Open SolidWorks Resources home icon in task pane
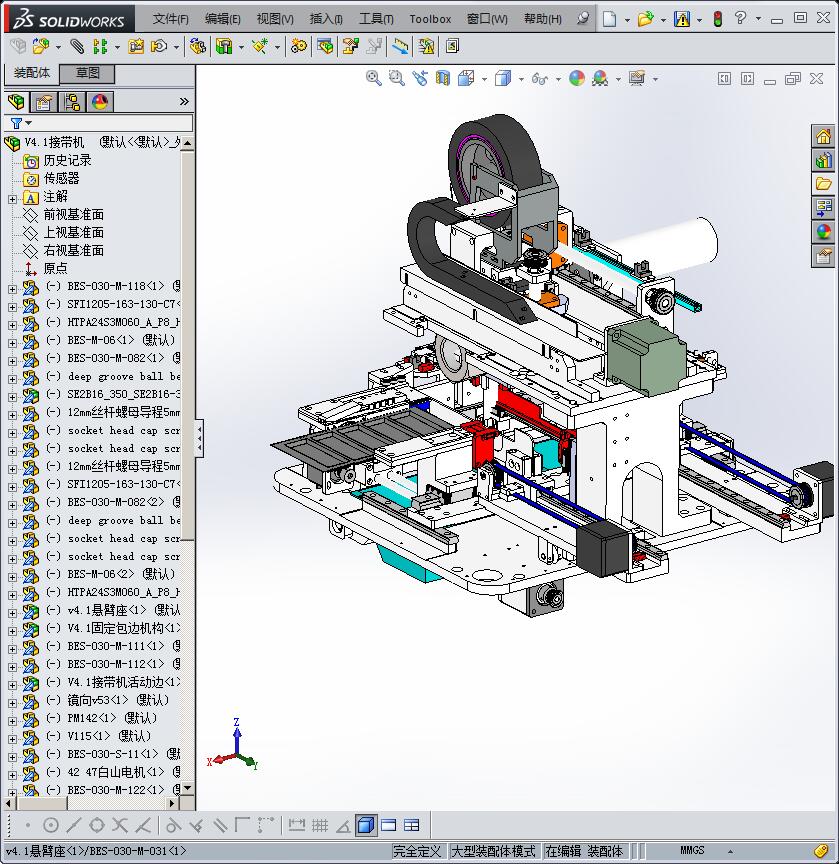Screen dimensions: 839x864 [823, 136]
